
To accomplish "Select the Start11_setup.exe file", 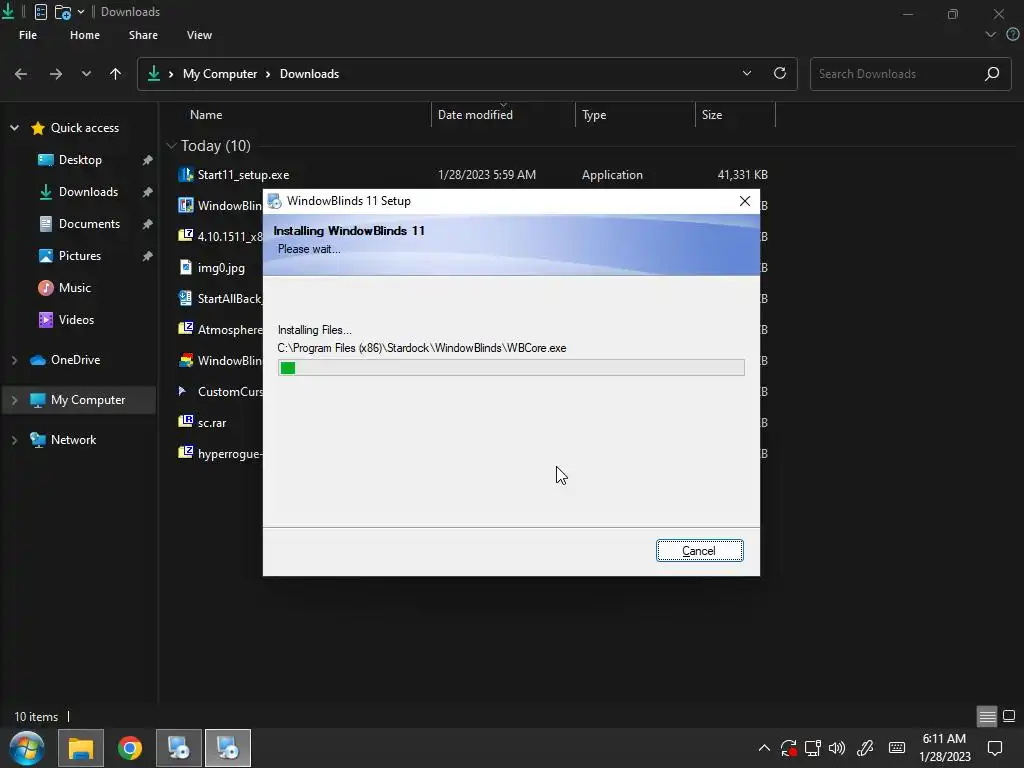I will (243, 175).
